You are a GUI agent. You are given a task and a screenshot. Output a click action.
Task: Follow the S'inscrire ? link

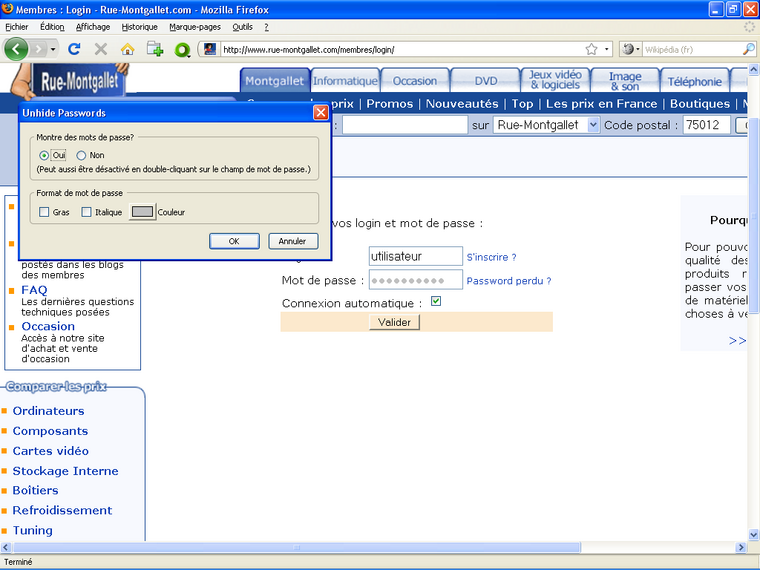[491, 257]
